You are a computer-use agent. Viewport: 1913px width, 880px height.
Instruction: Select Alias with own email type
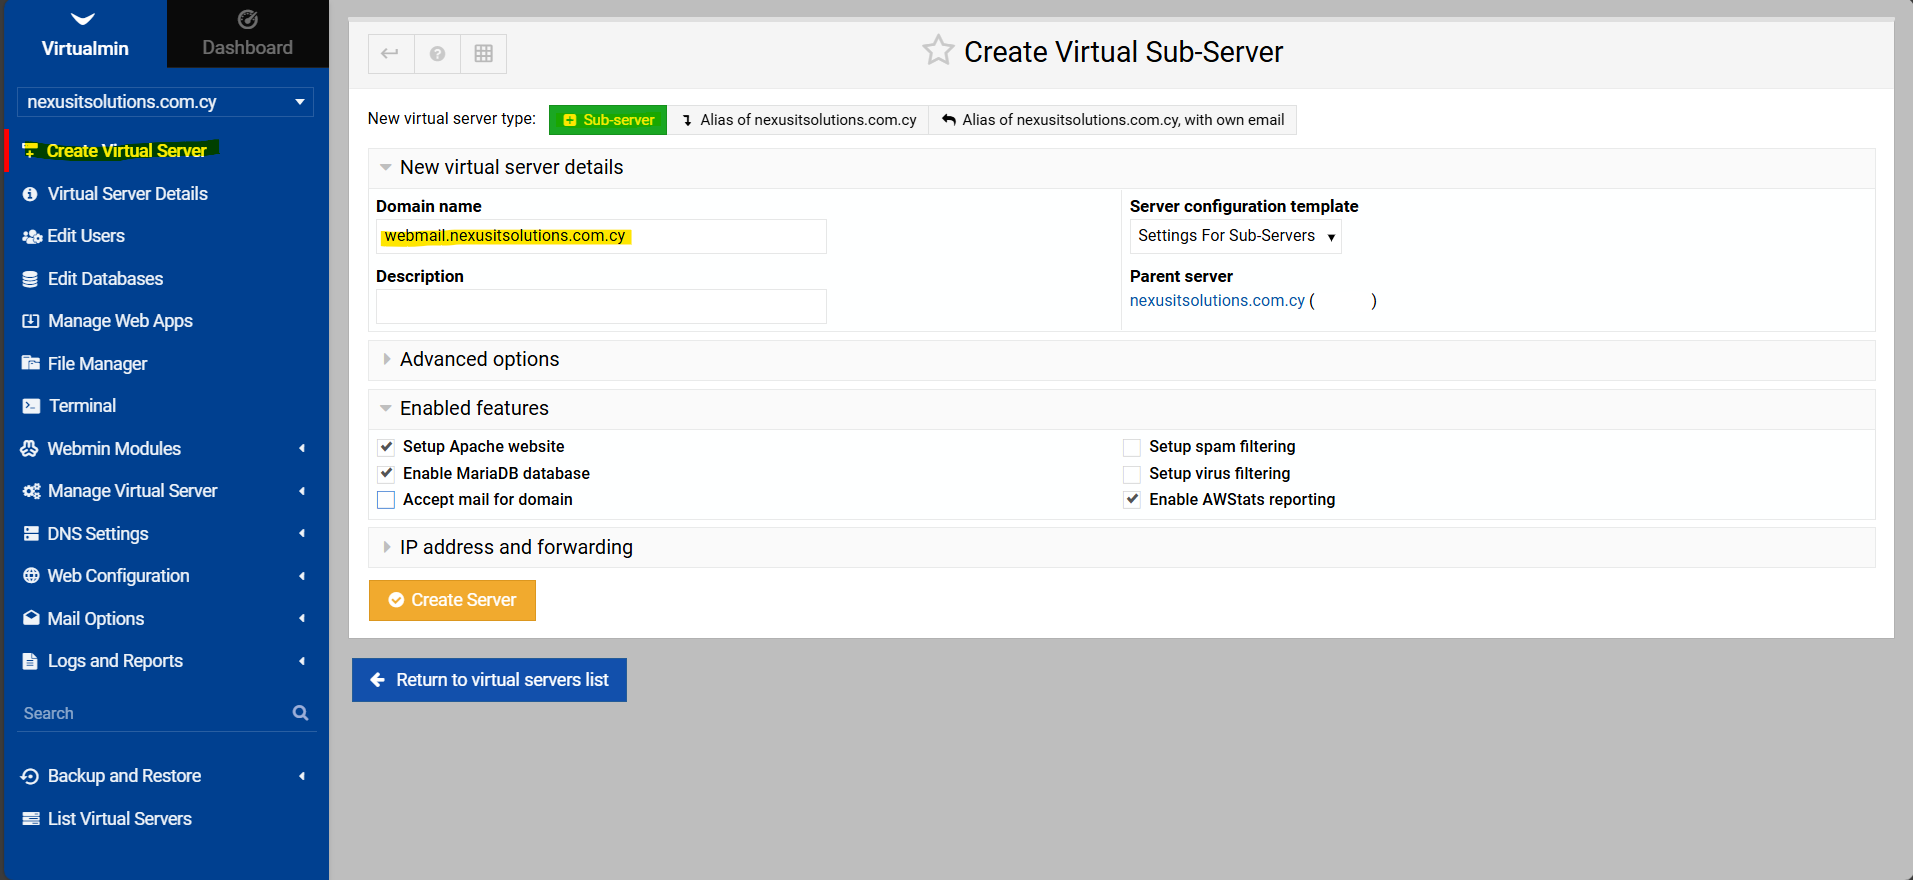point(1113,120)
